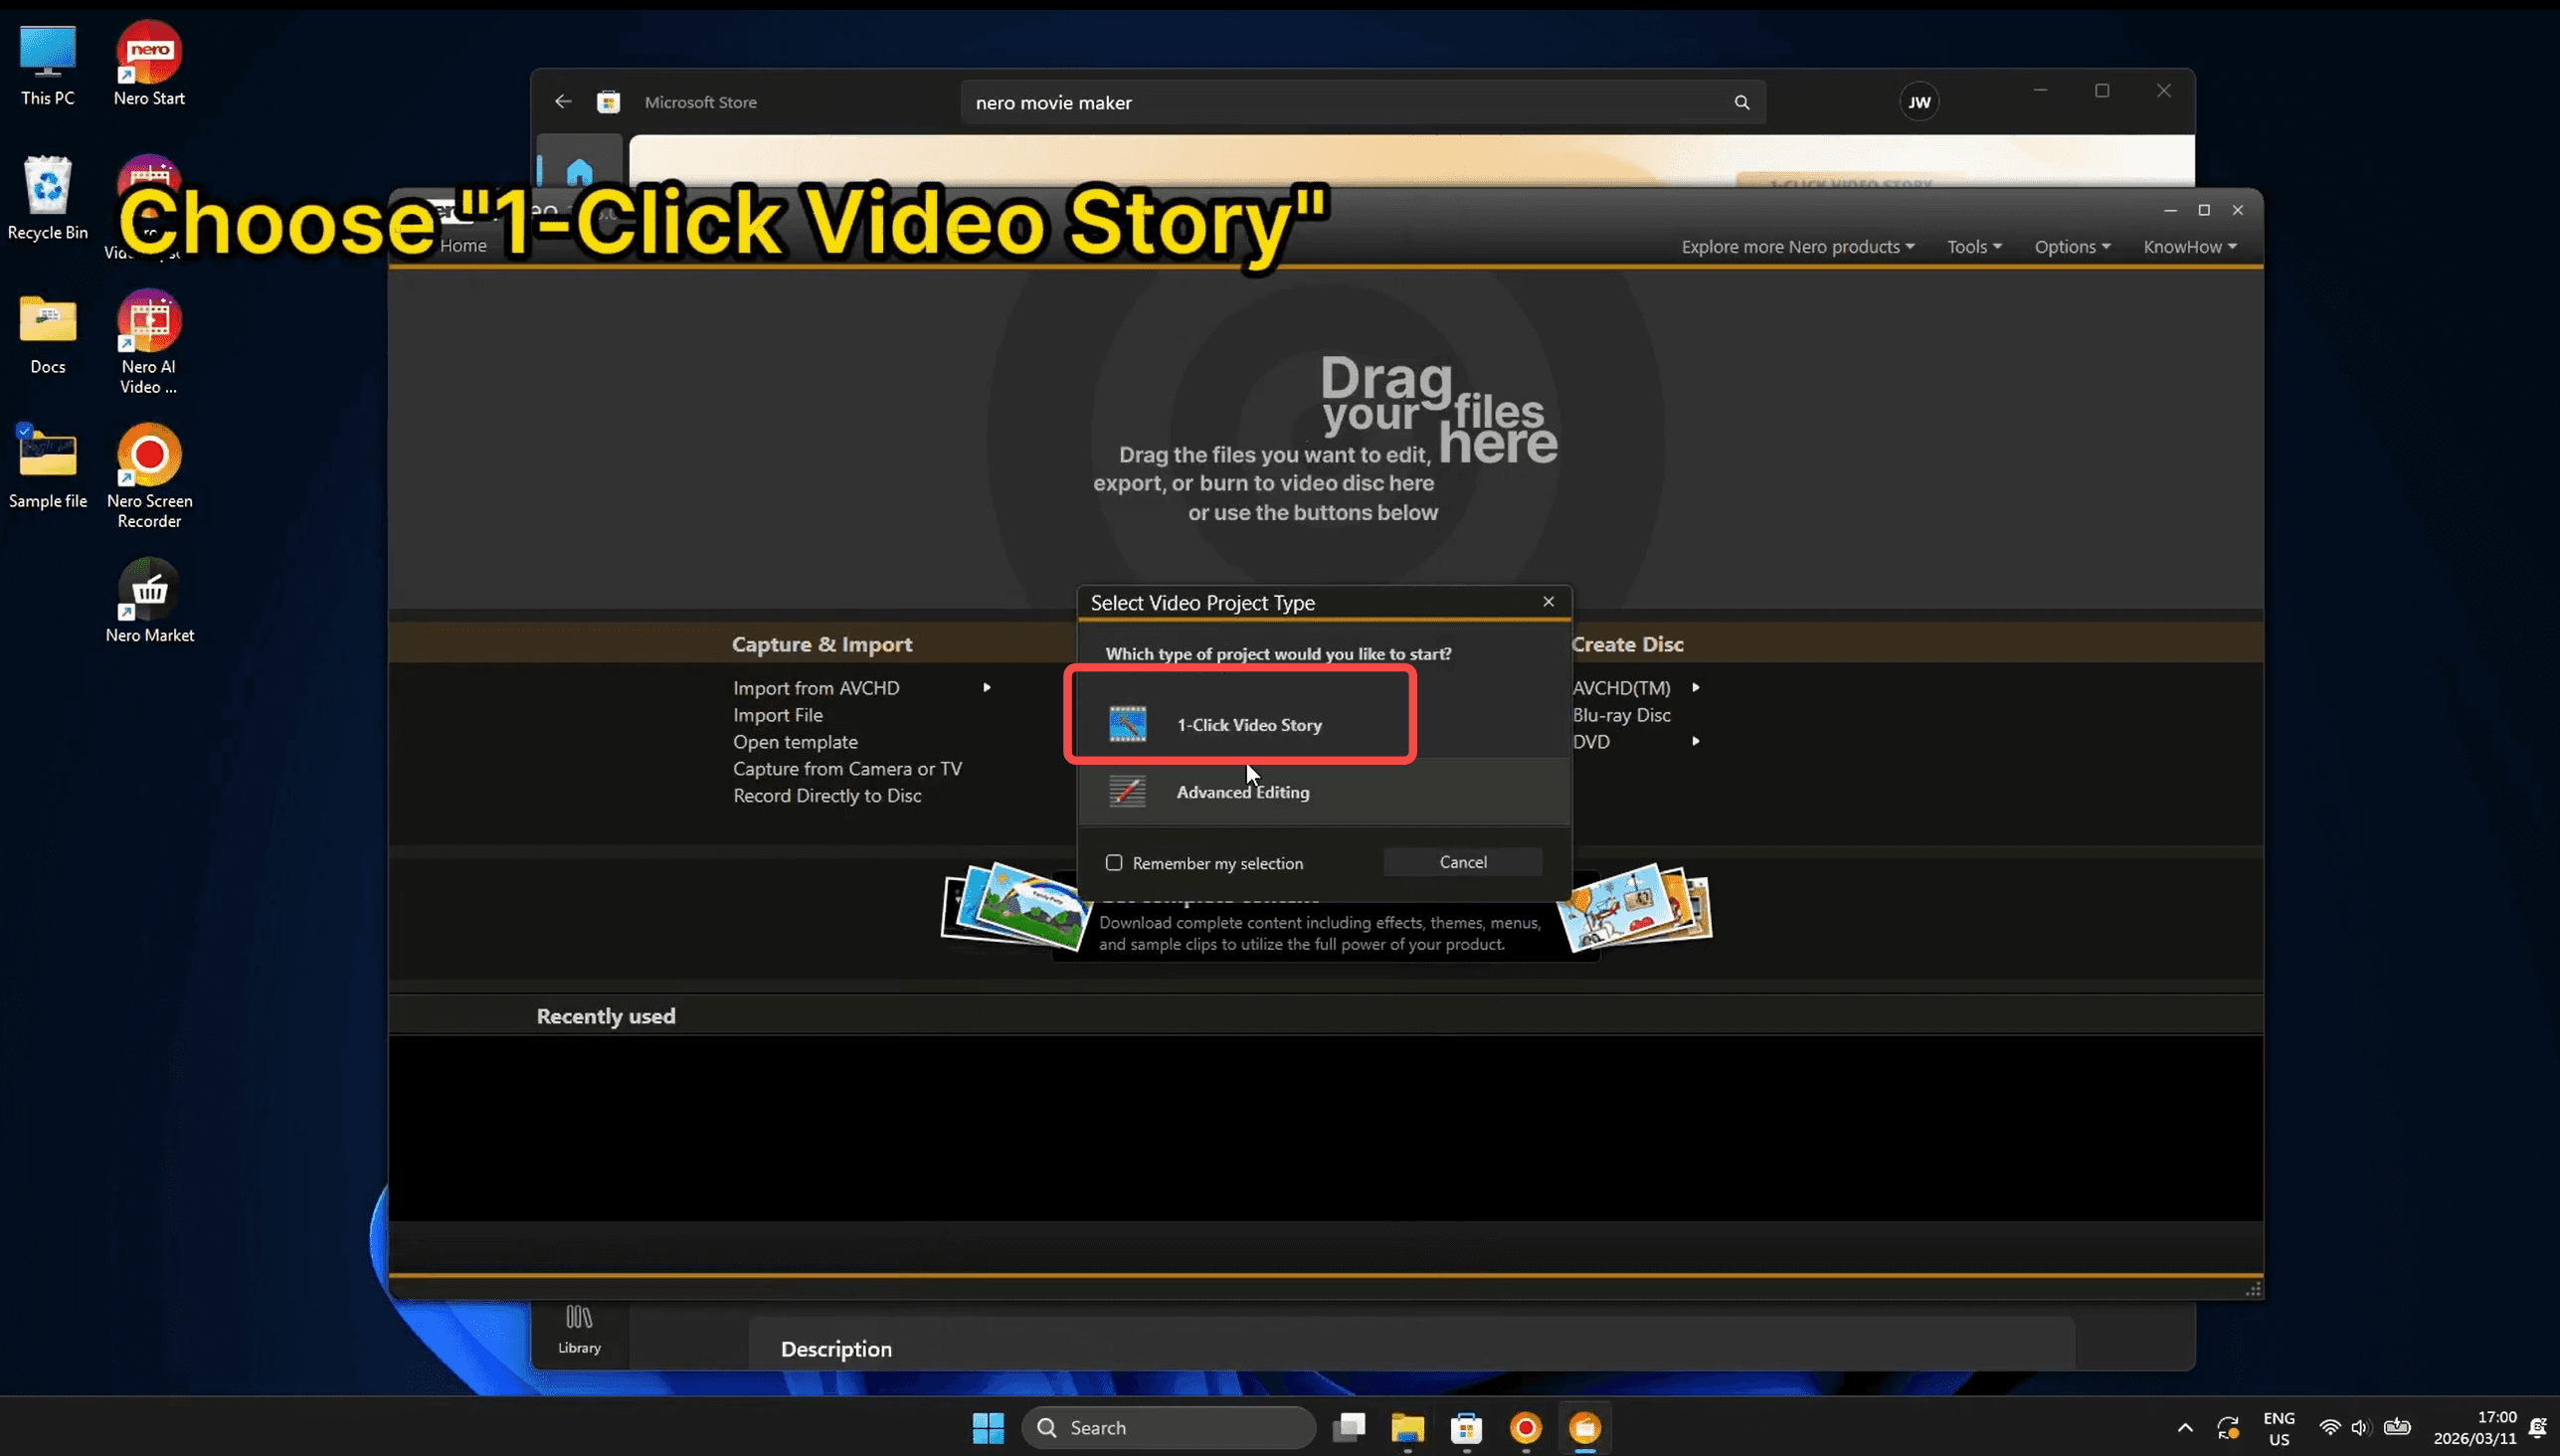Close the Select Video Project Type dialog
Viewport: 2560px width, 1456px height.
pyautogui.click(x=1548, y=601)
